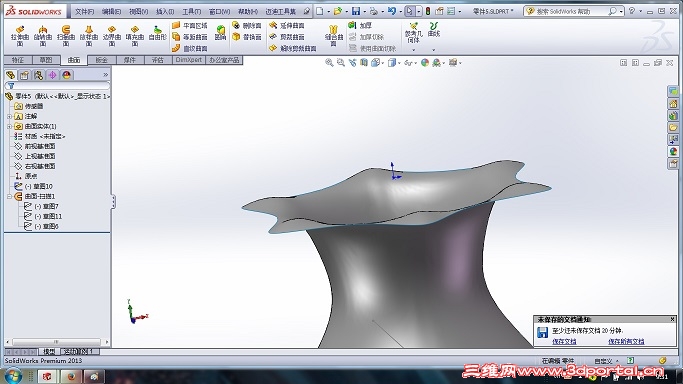Expand the 曲面实体(1) folder
The width and height of the screenshot is (683, 384).
coord(10,126)
